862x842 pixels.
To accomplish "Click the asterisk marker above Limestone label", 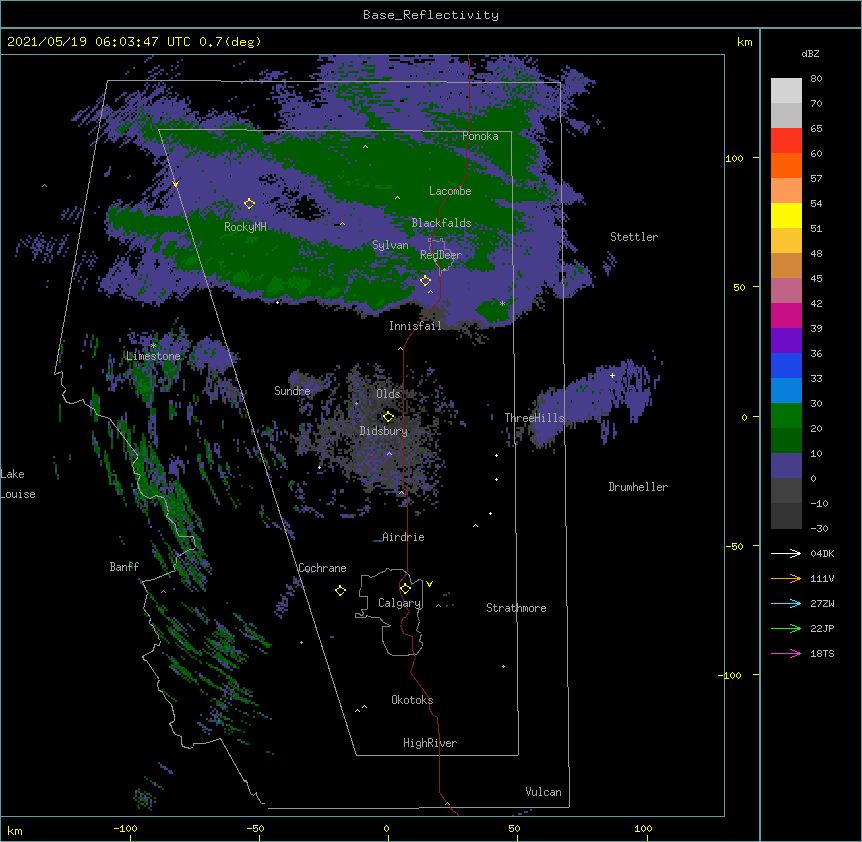I will pos(153,346).
